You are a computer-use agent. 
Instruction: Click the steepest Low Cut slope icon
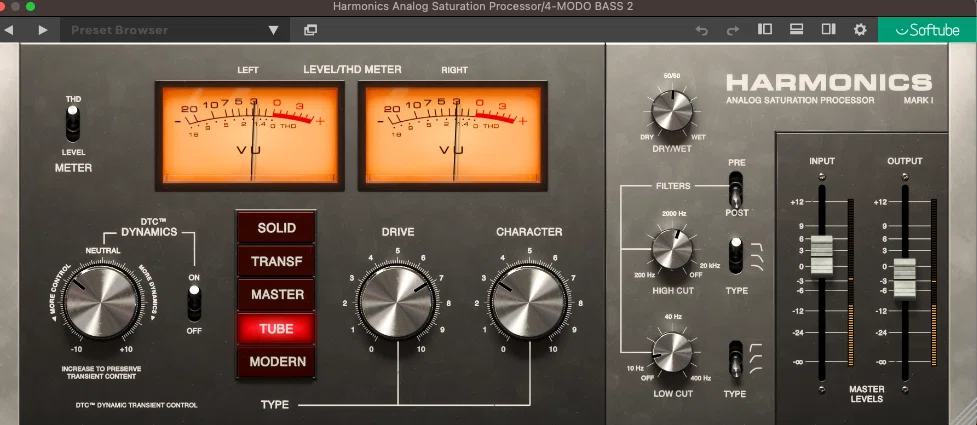(x=755, y=348)
